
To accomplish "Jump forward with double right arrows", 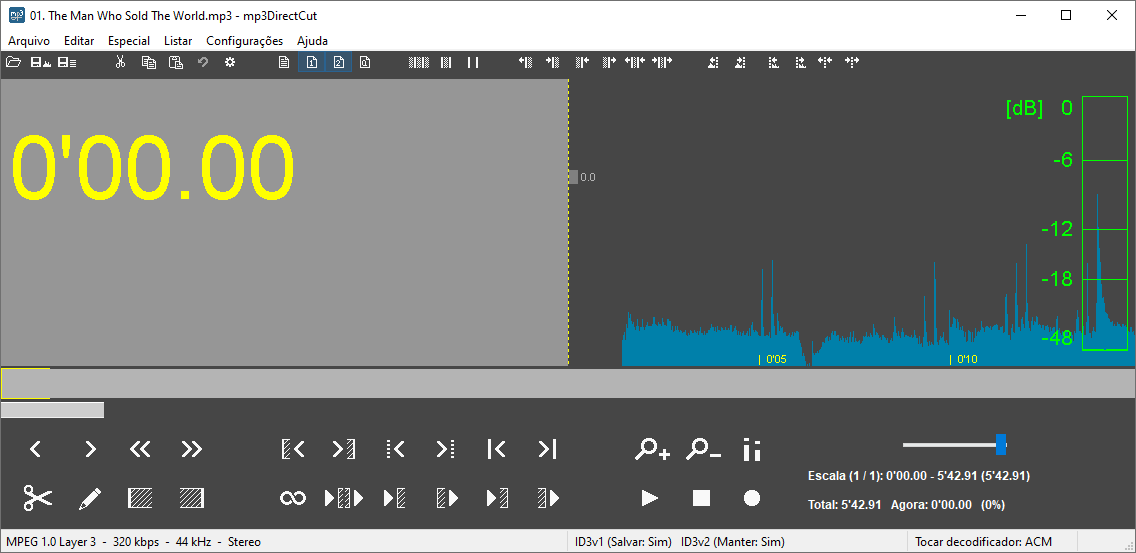I will point(191,449).
